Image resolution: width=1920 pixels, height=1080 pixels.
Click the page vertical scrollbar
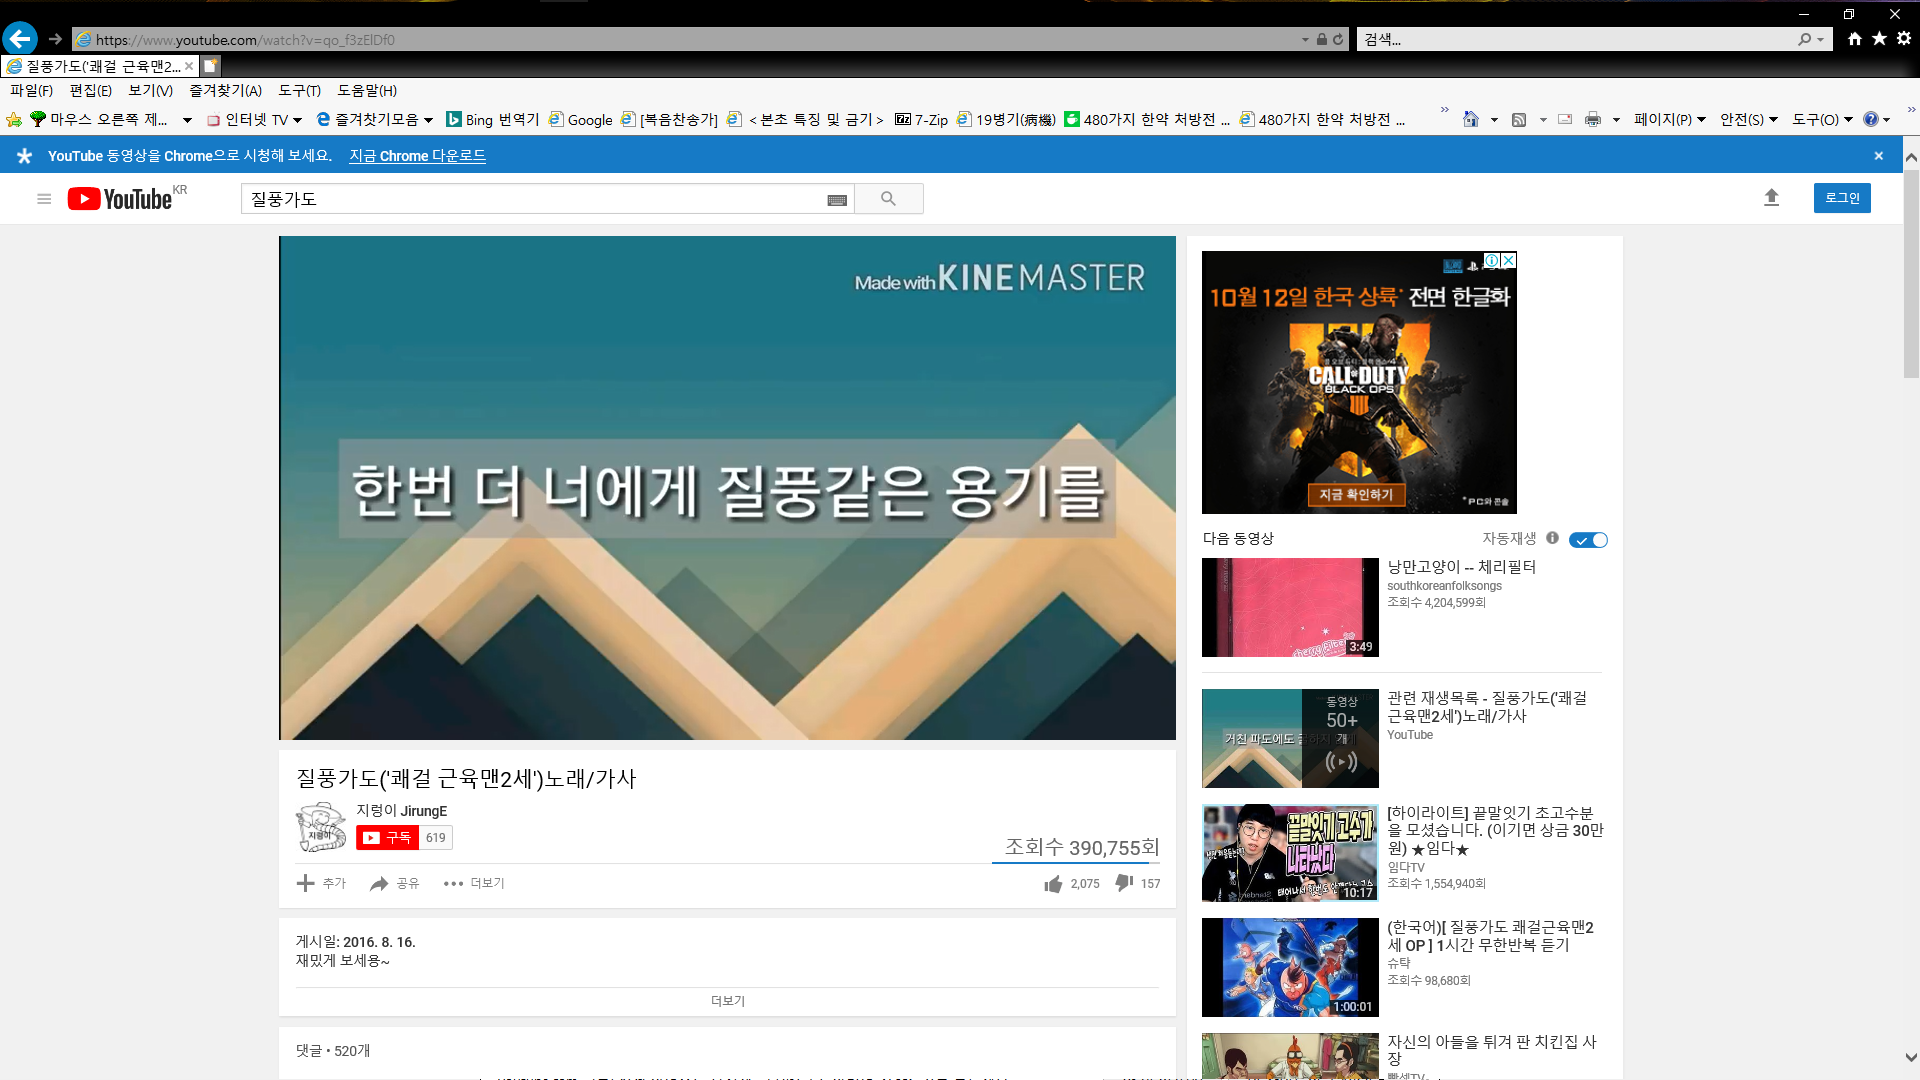1911,274
